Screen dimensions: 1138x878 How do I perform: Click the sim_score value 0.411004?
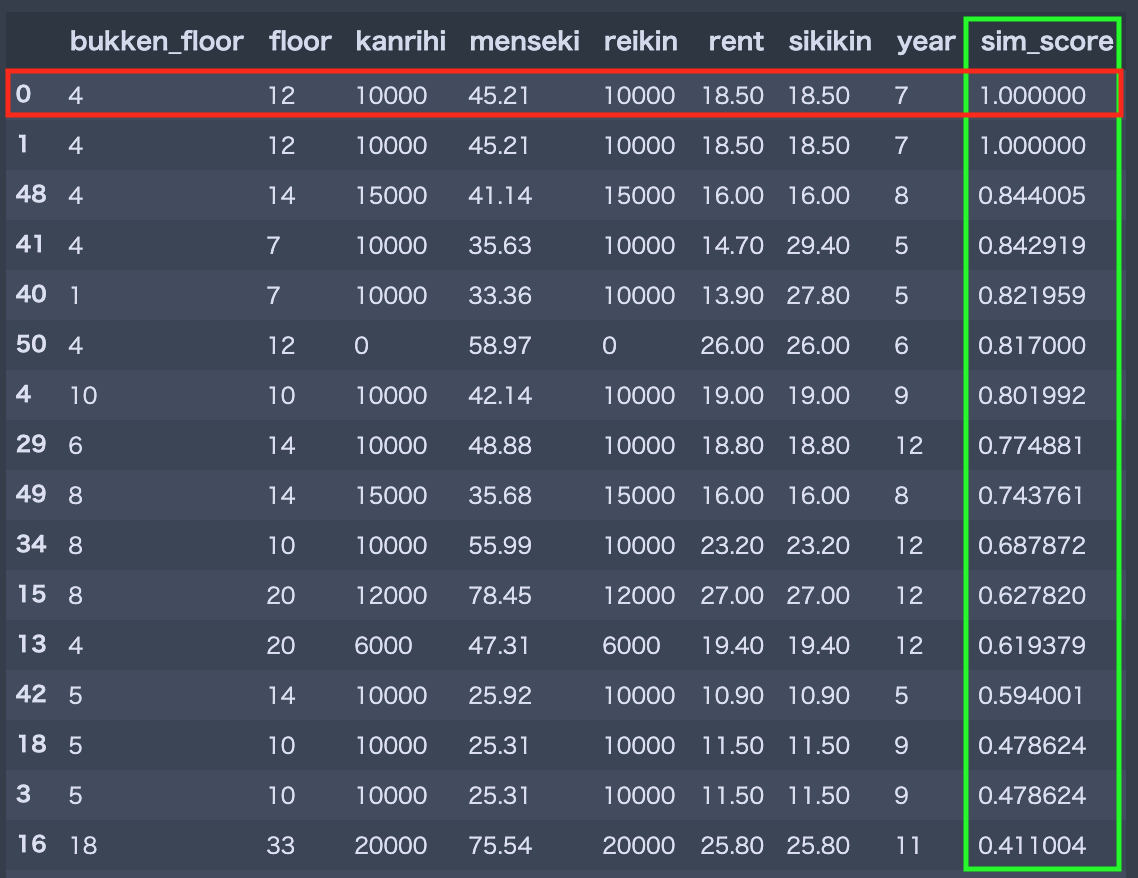tap(1031, 845)
